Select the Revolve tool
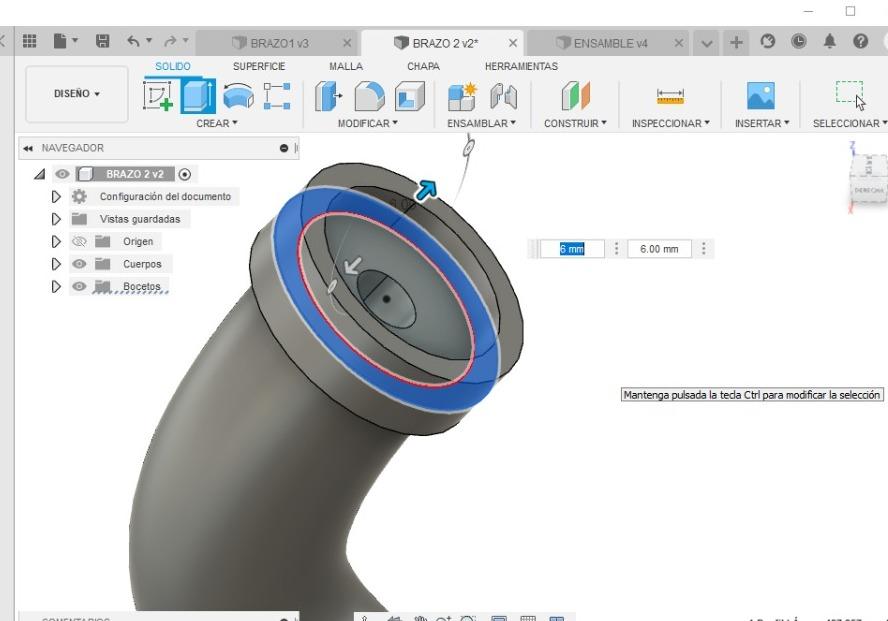888x621 pixels. click(x=238, y=96)
